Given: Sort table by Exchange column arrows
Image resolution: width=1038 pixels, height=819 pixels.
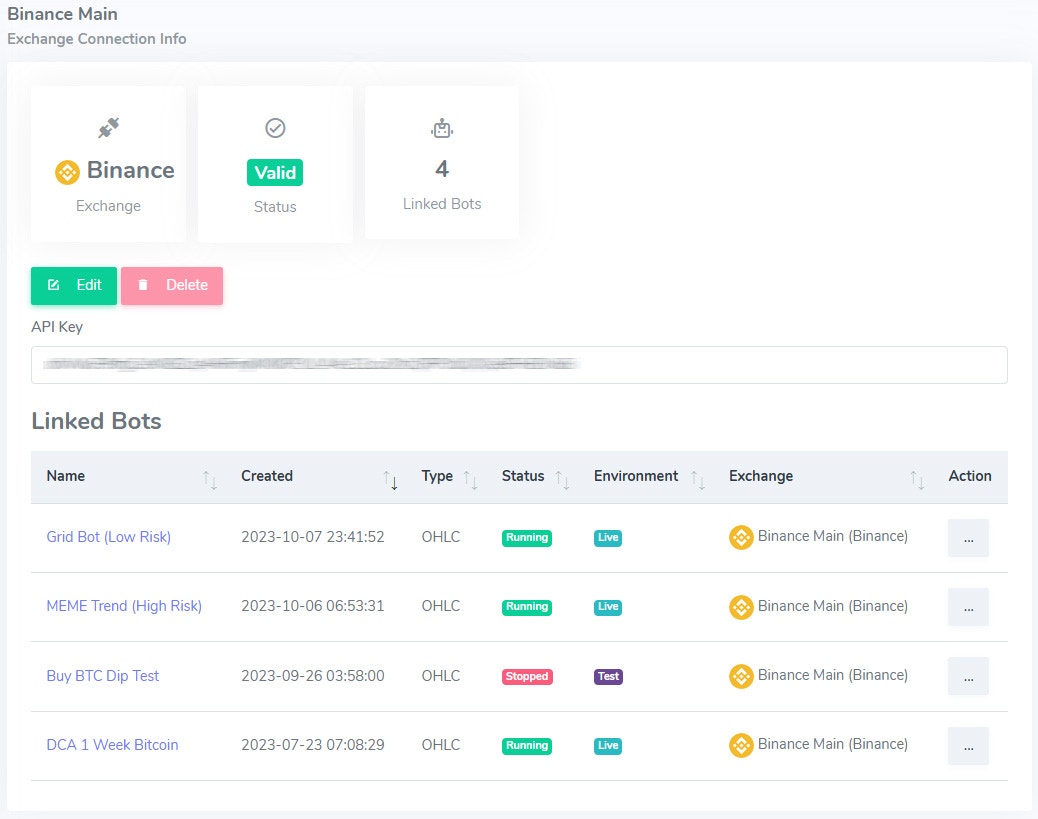Looking at the screenshot, I should click(x=917, y=479).
